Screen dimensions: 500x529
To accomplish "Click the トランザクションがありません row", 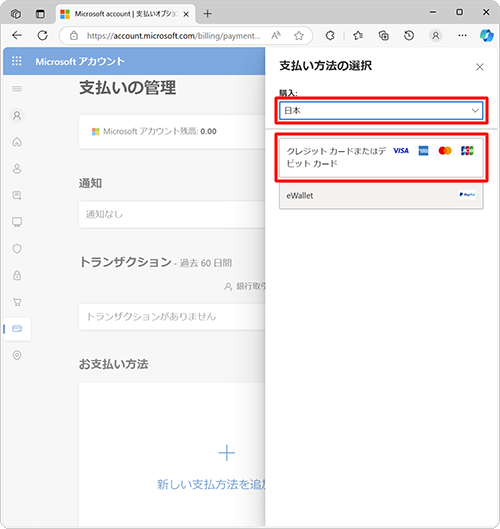I will (172, 316).
